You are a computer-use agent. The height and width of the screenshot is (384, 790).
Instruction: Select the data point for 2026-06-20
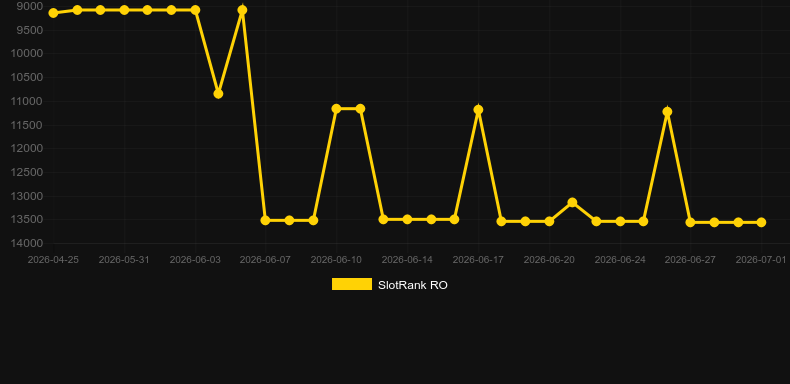point(549,221)
